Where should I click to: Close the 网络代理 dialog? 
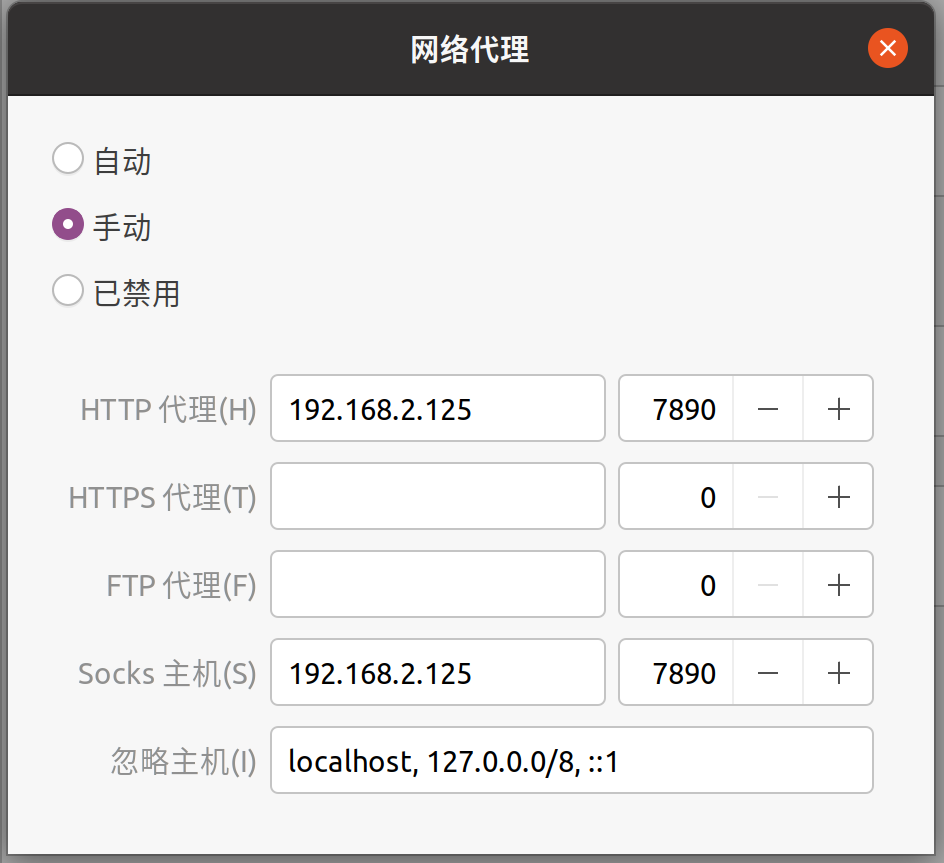[887, 48]
